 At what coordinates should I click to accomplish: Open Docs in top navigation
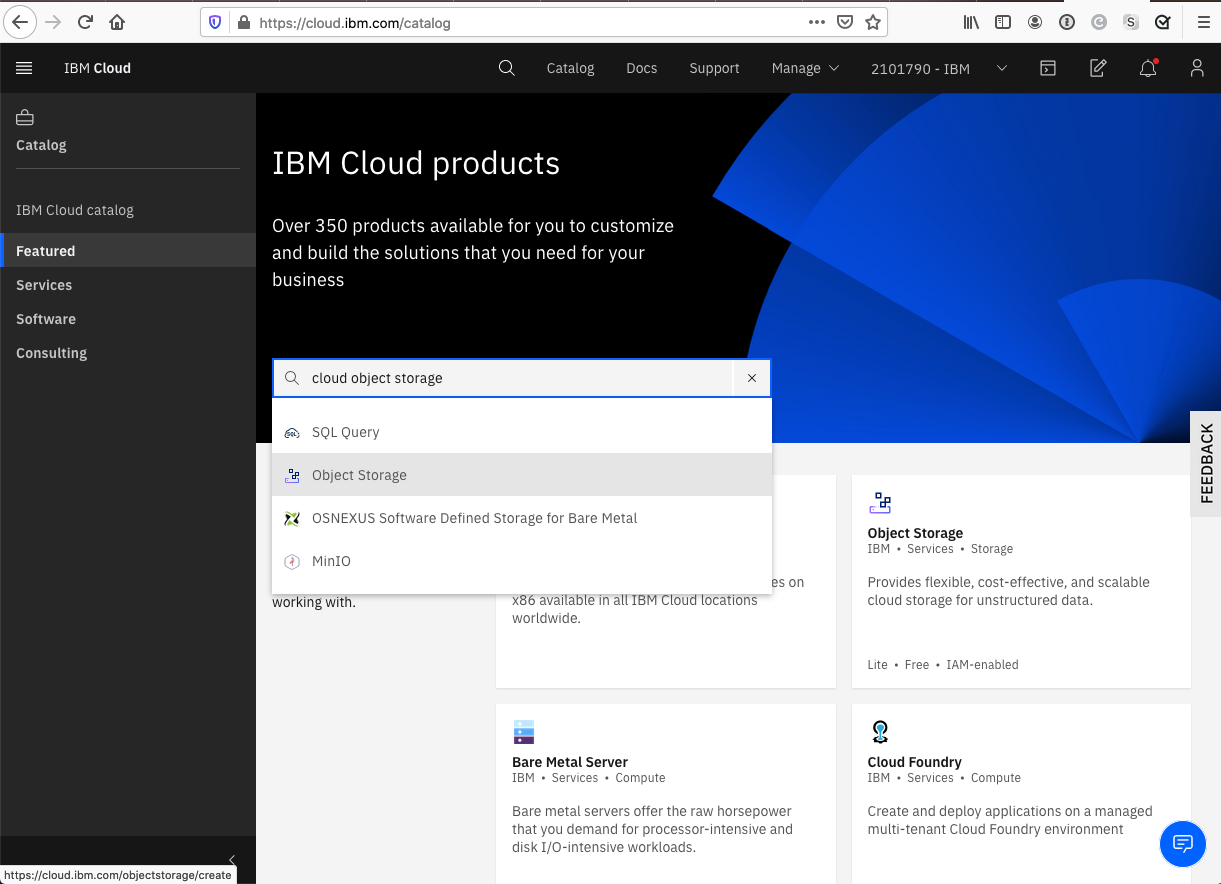(642, 68)
